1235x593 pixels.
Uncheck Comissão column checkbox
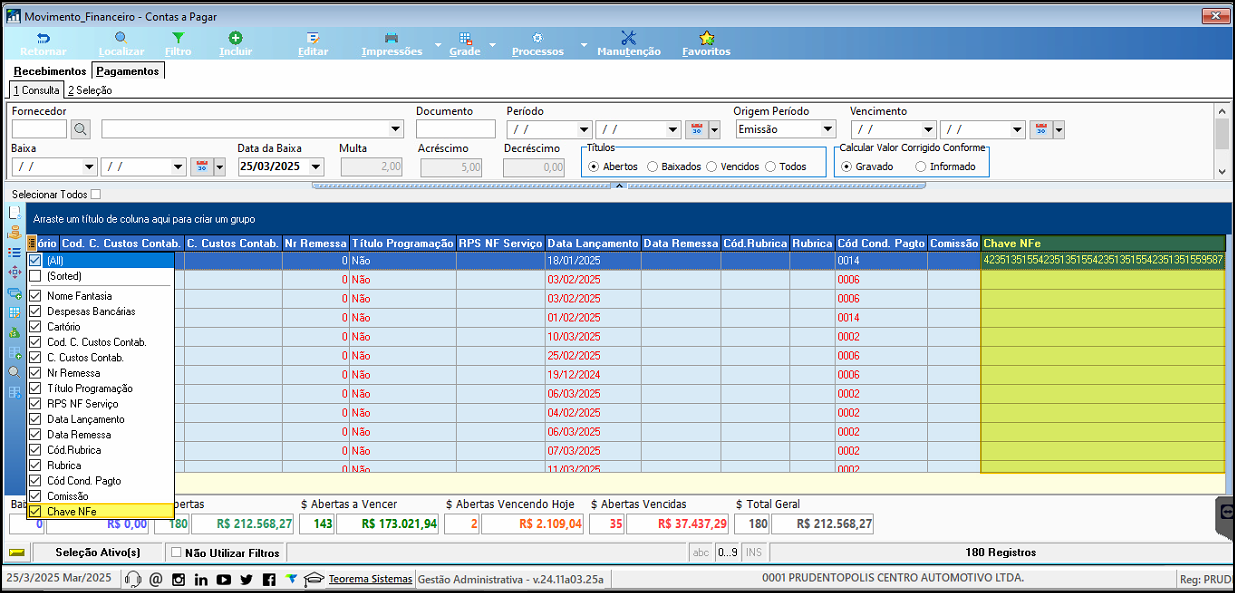[36, 496]
